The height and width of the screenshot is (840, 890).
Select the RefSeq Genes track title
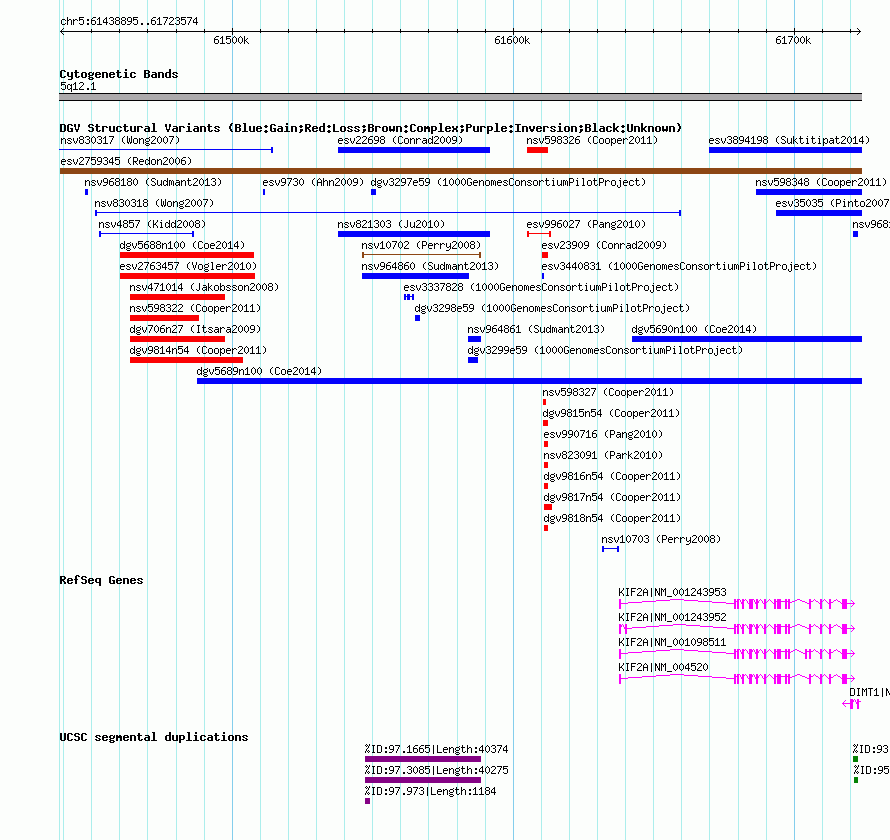[x=101, y=580]
